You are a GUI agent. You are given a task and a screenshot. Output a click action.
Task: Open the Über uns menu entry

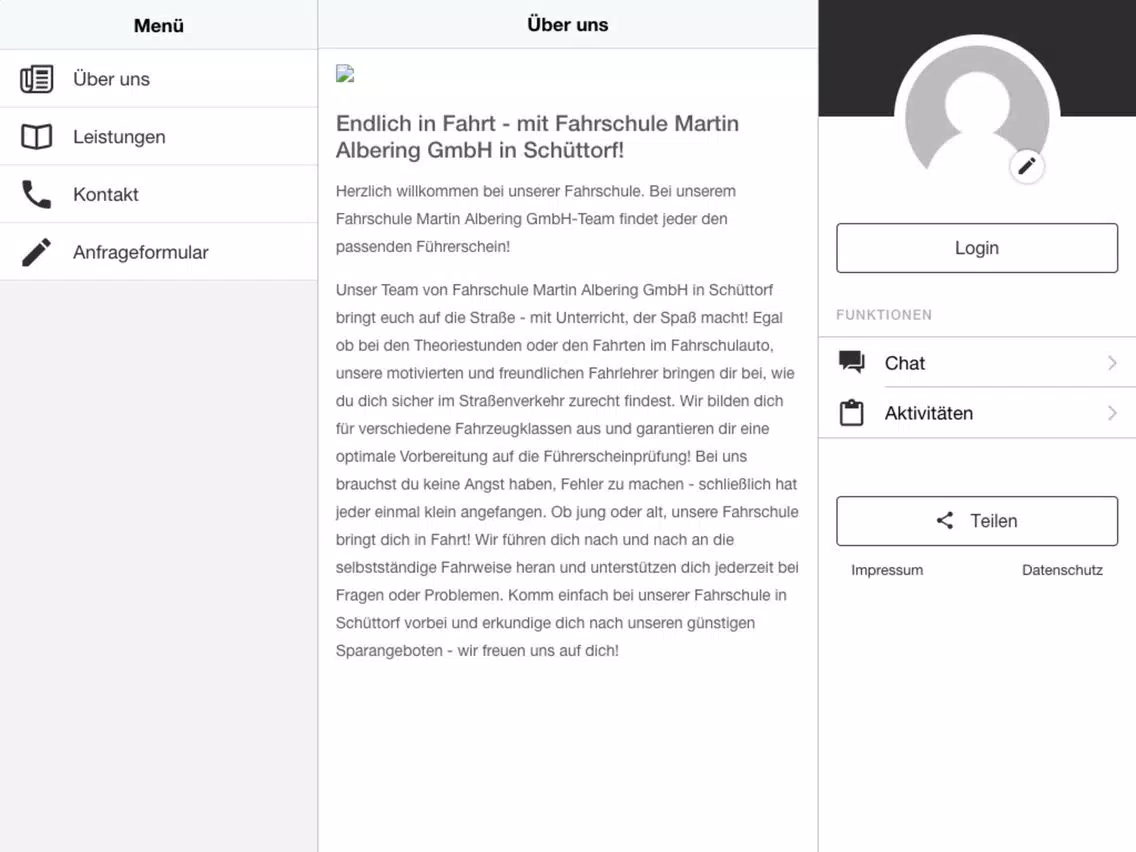[159, 78]
